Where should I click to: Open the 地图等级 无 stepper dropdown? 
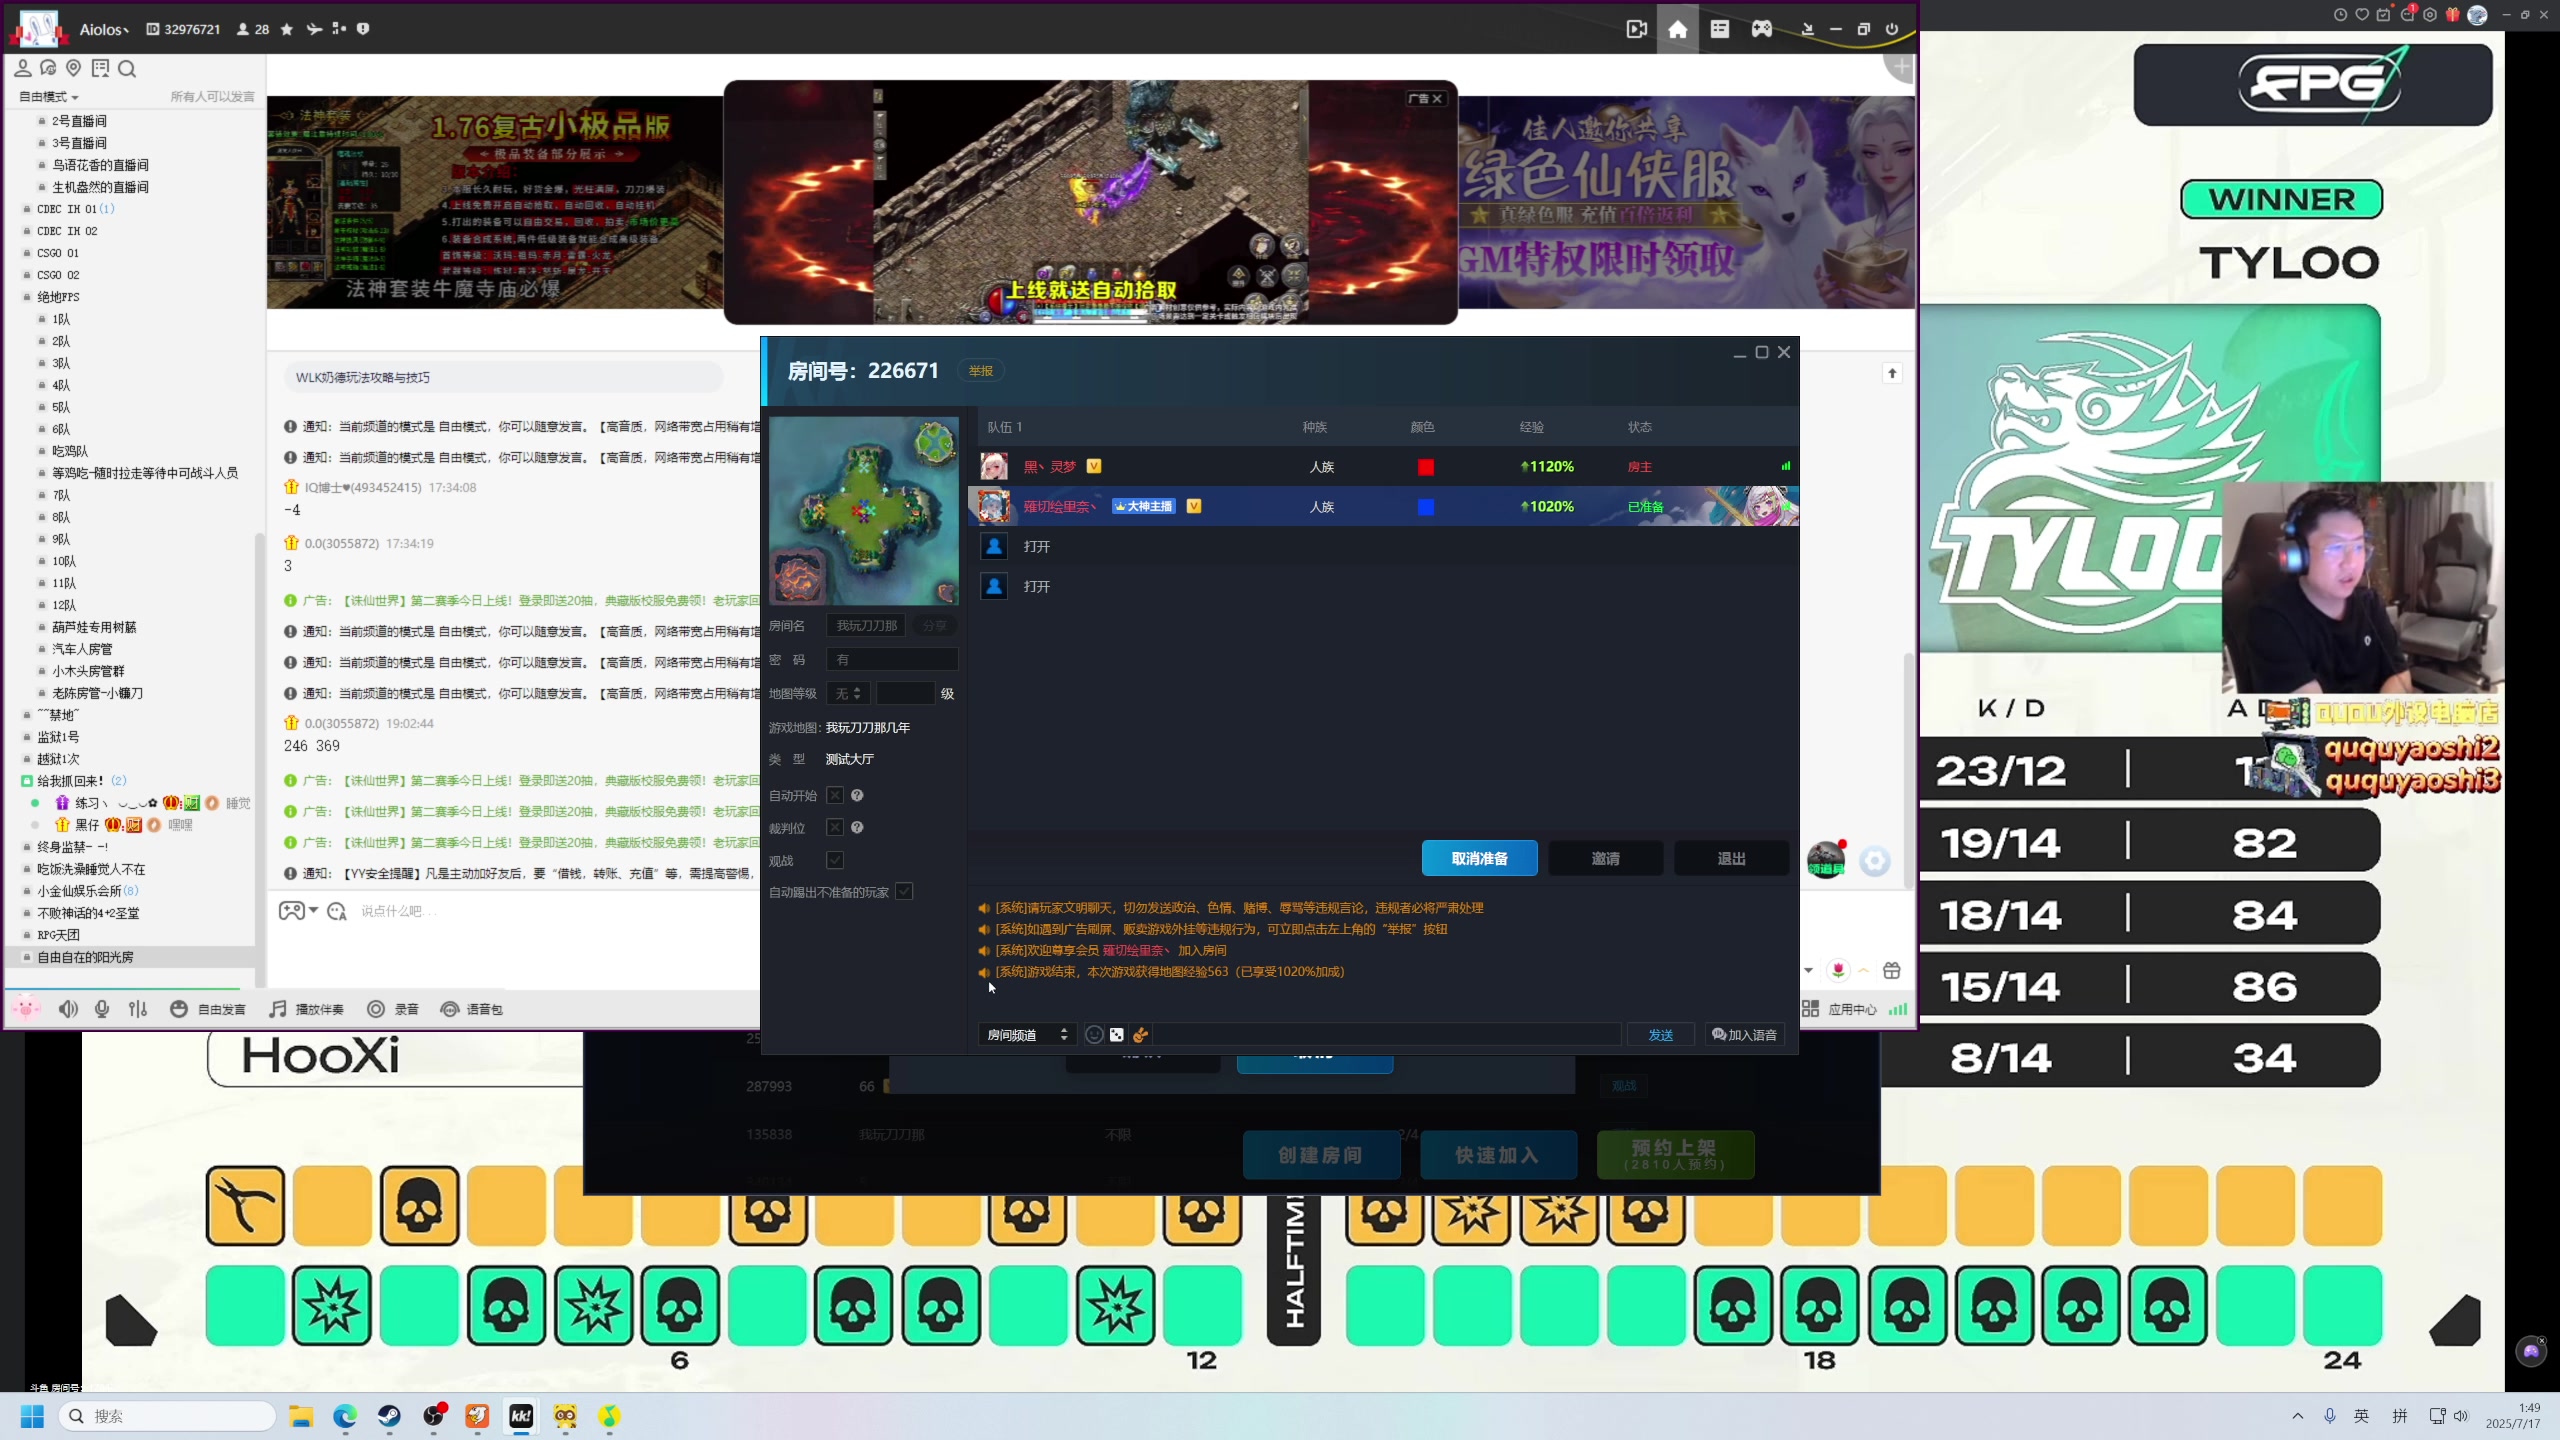[848, 694]
